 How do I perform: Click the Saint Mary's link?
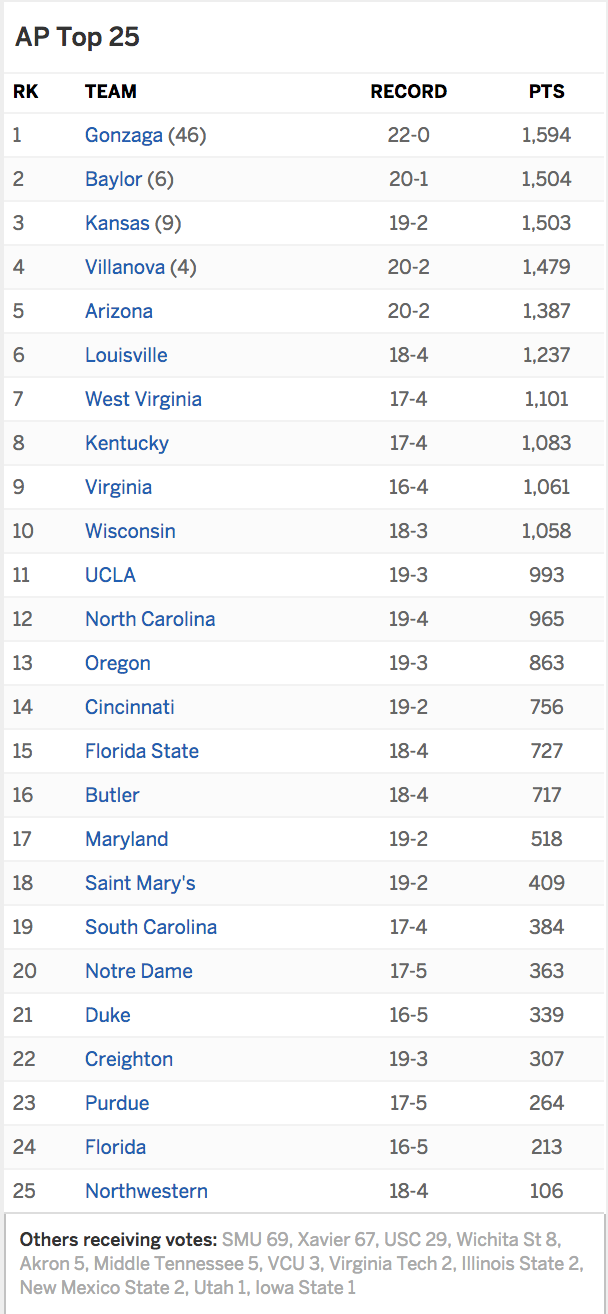point(140,883)
